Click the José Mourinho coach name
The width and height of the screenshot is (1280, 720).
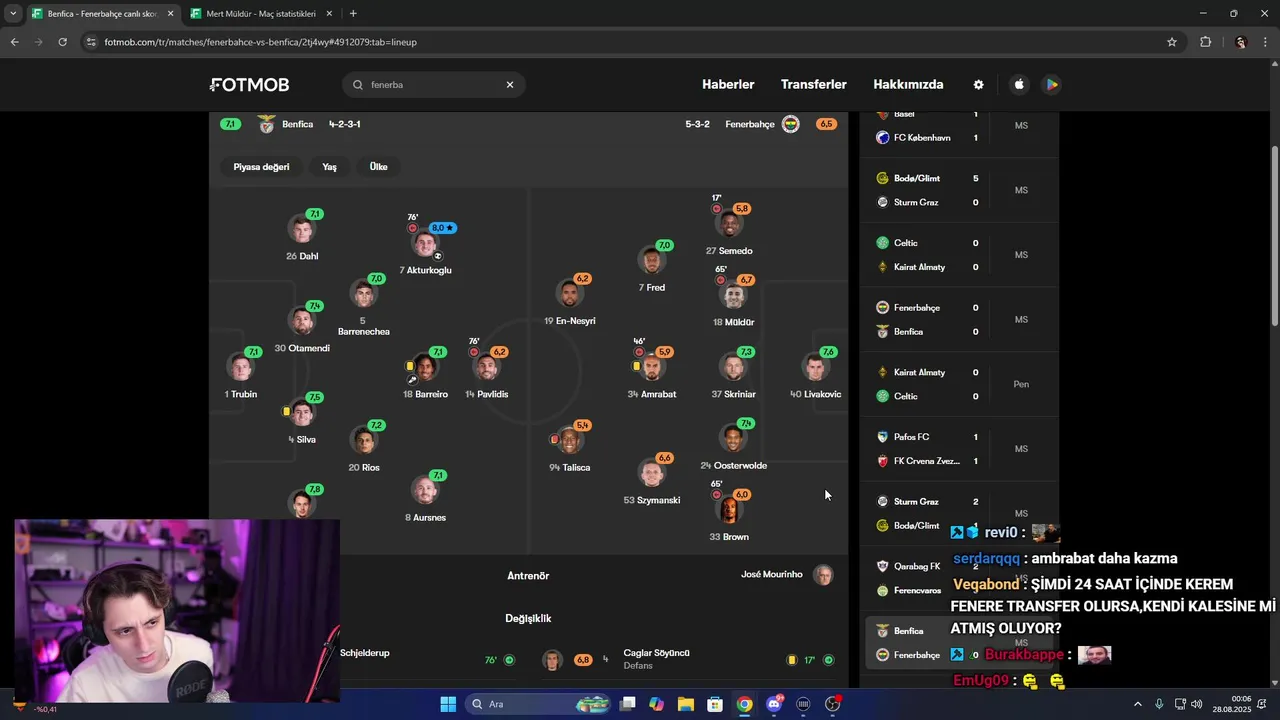coord(771,574)
